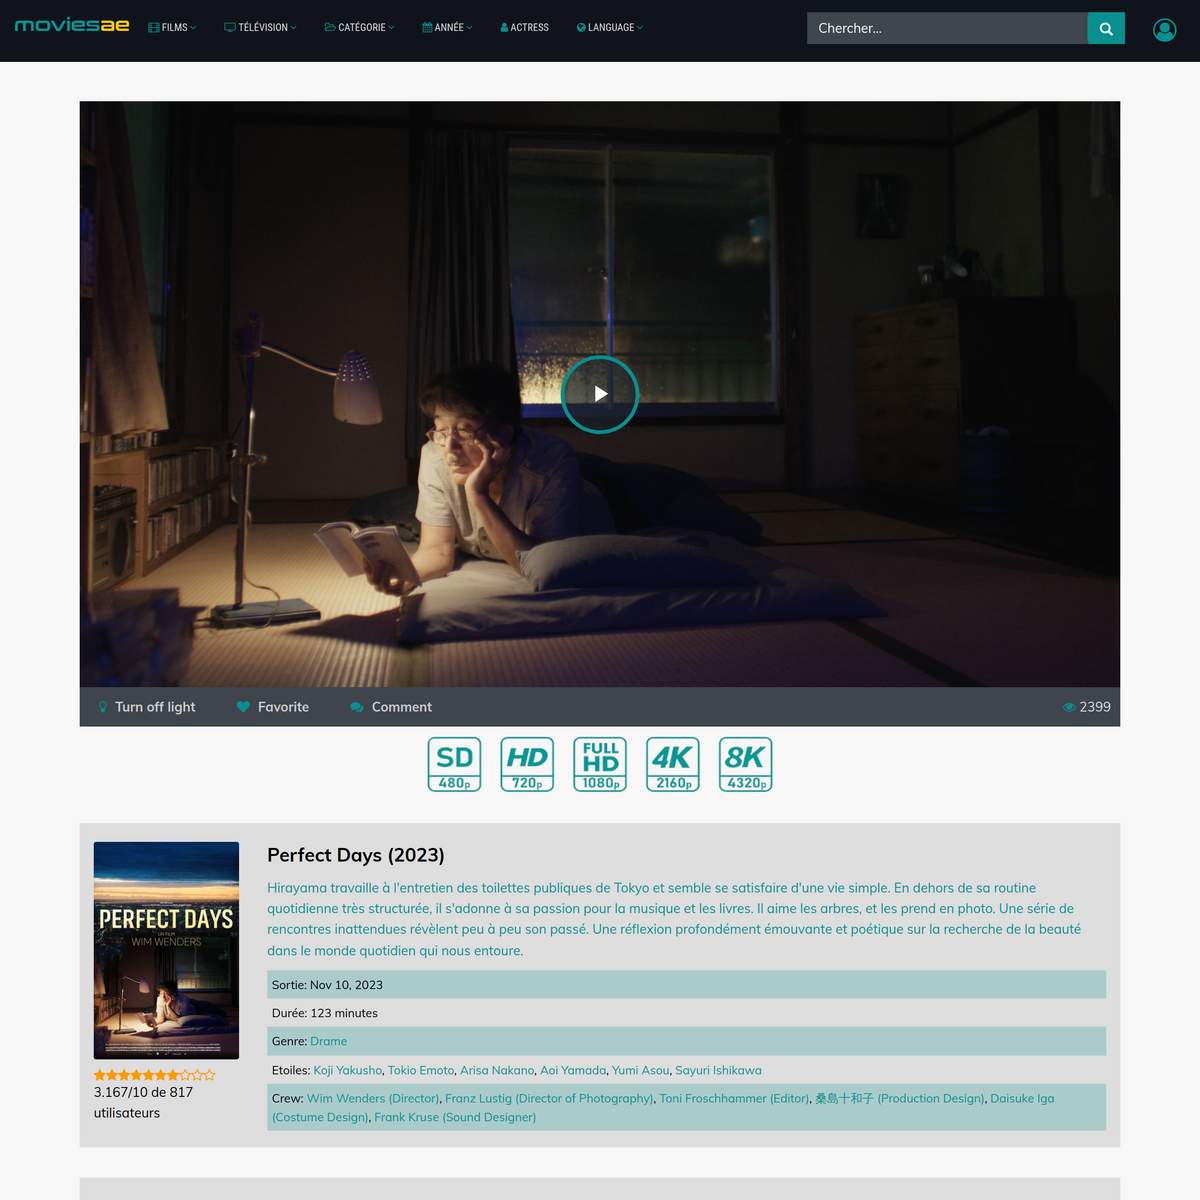Open Yumi Asou actor link

point(641,1070)
